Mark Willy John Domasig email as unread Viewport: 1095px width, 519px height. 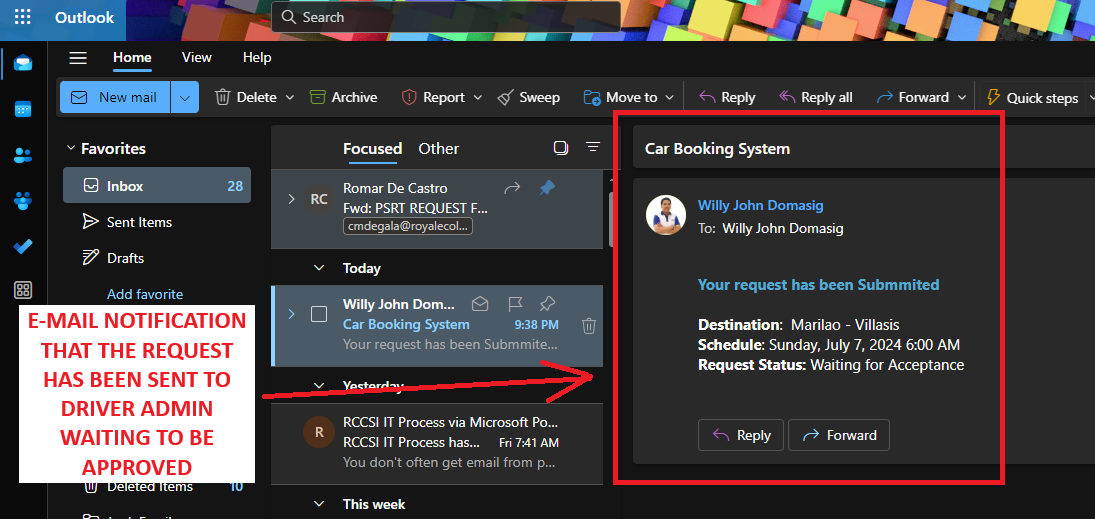pyautogui.click(x=480, y=304)
